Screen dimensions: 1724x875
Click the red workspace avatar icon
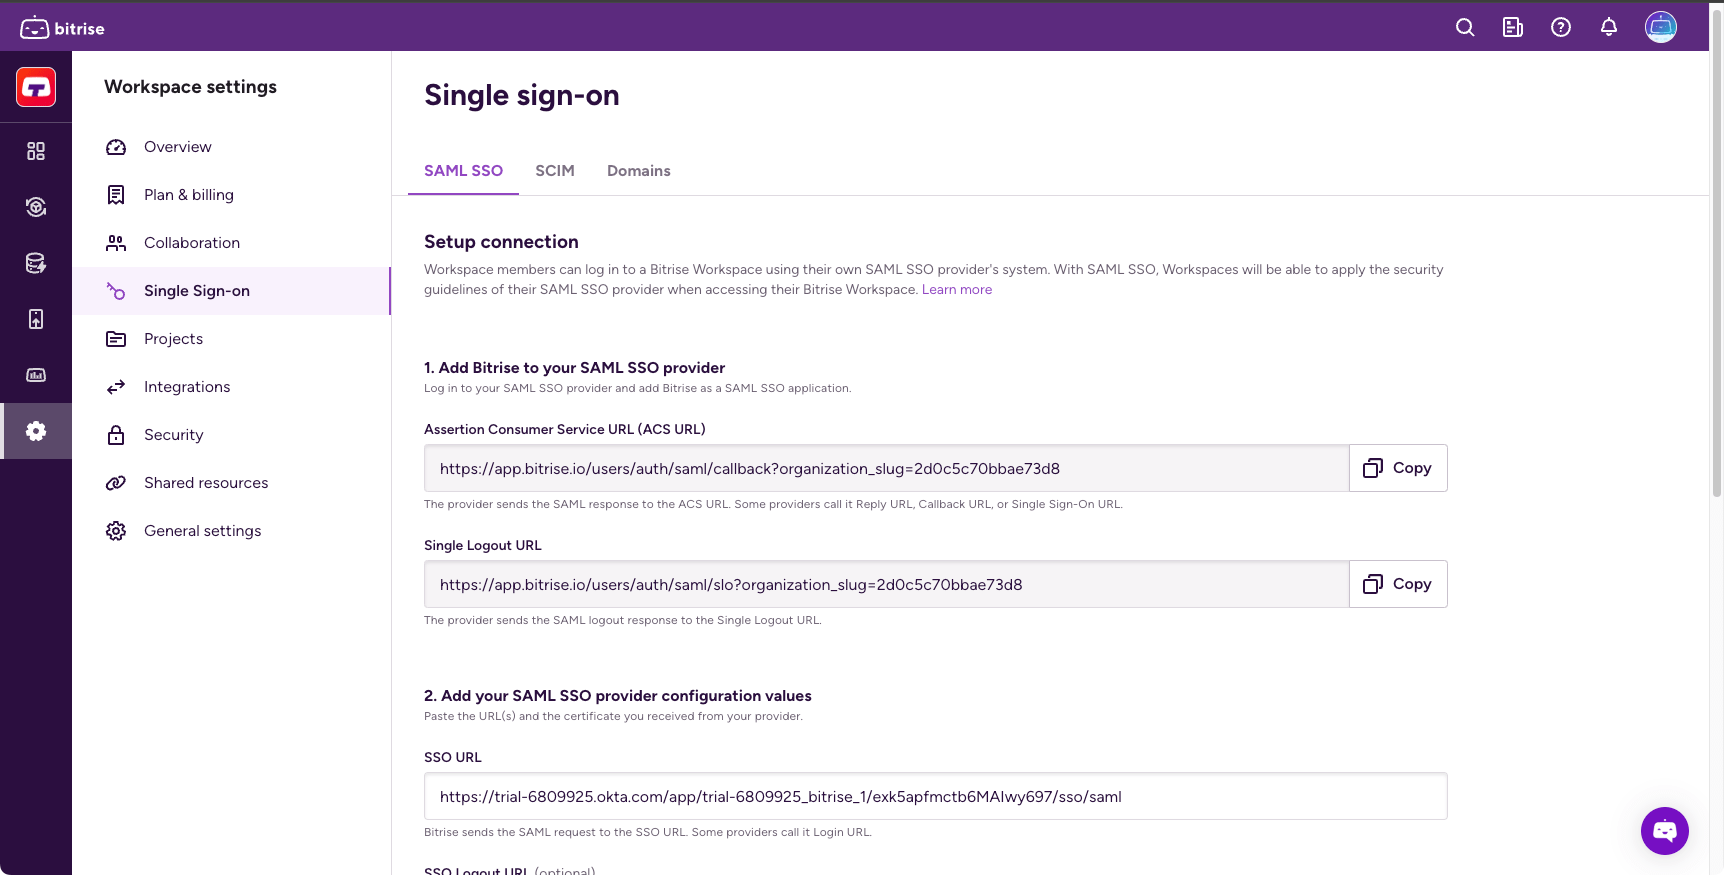point(36,87)
